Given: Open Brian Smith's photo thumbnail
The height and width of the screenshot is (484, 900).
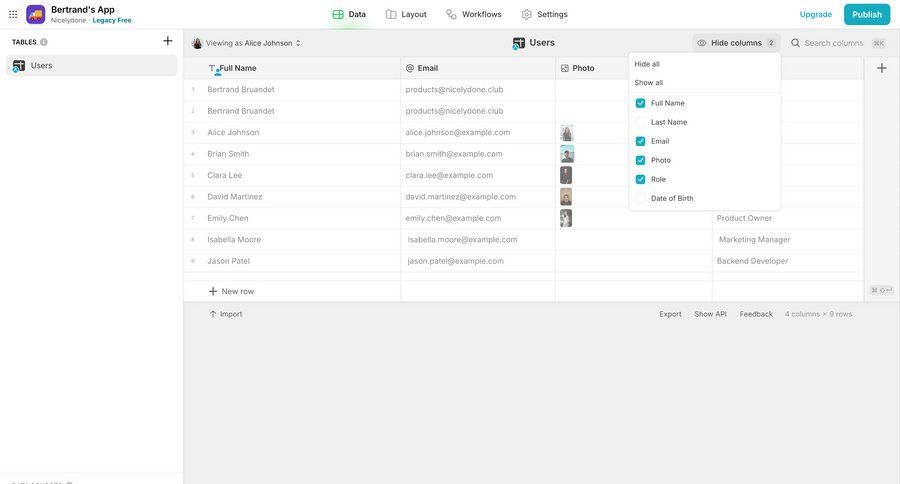Looking at the screenshot, I should pos(567,154).
